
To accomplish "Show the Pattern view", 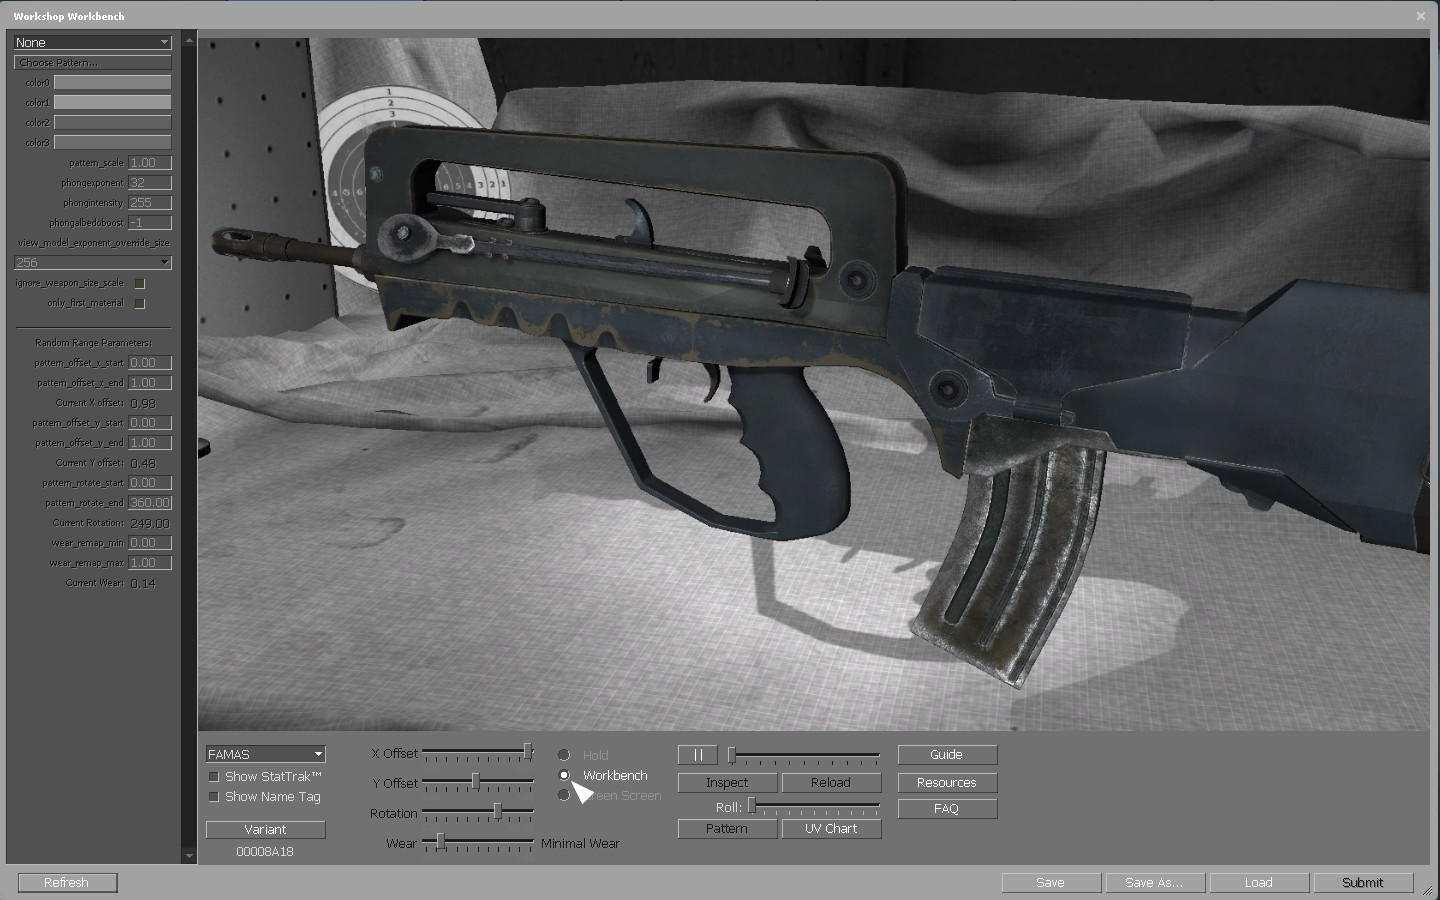I will tap(727, 829).
